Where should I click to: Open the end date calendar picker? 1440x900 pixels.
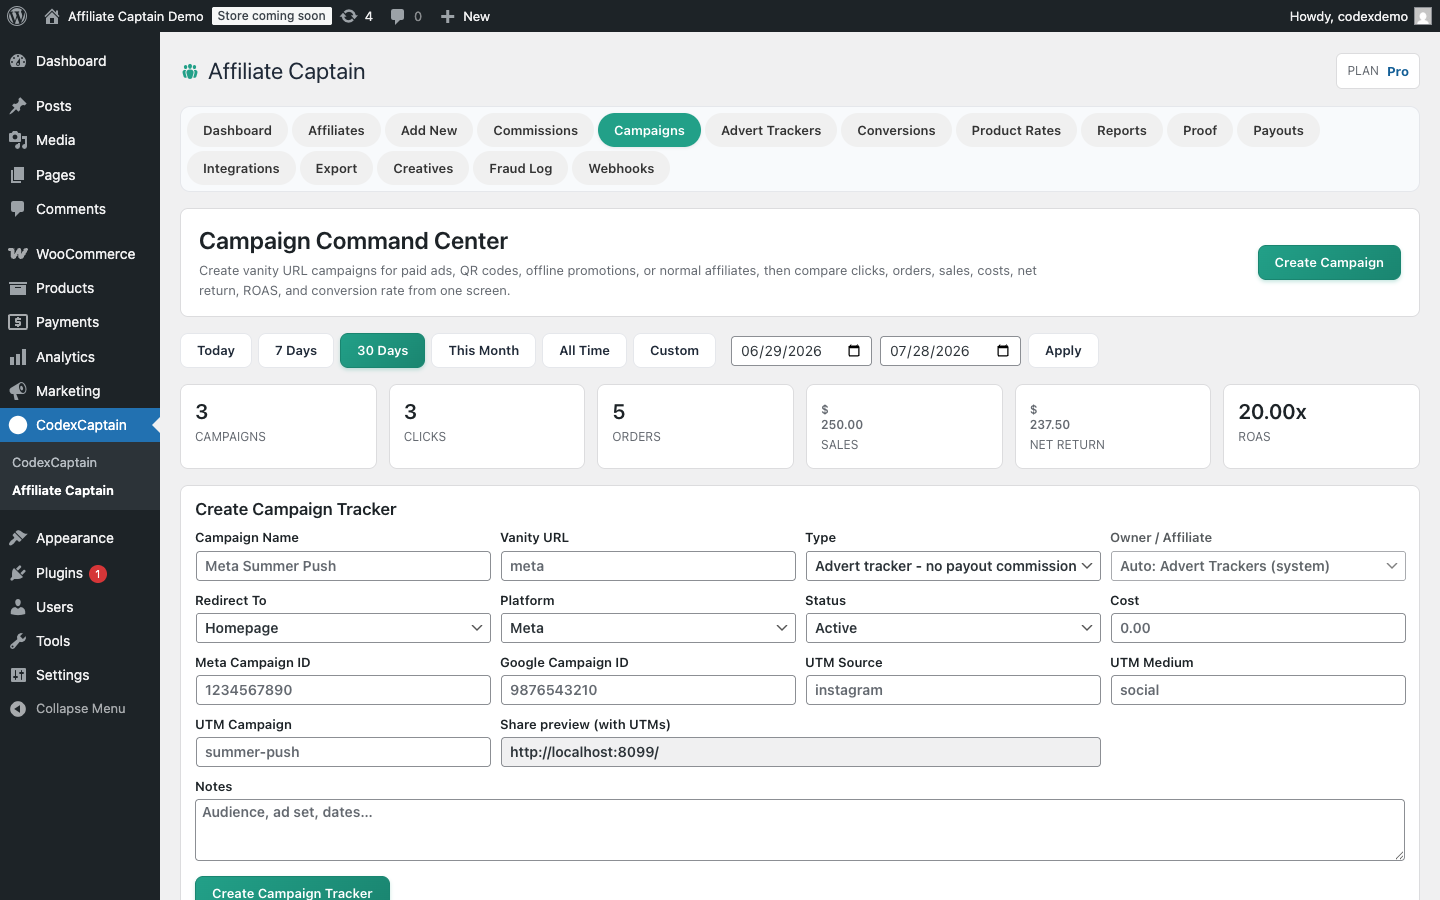(x=1003, y=351)
